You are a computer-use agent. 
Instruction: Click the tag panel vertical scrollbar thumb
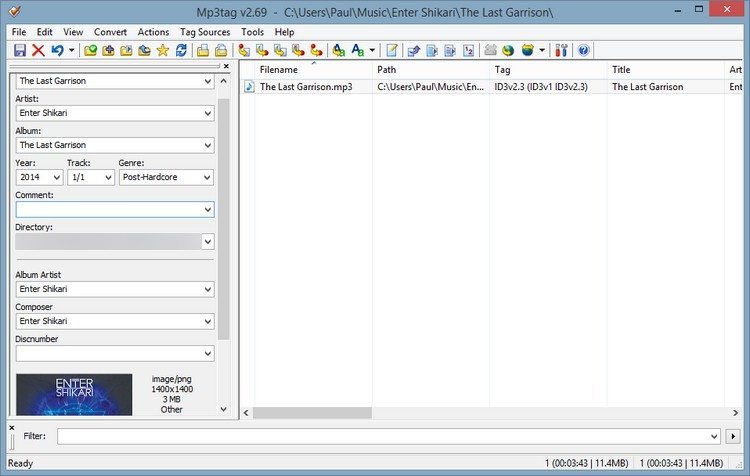pyautogui.click(x=223, y=219)
